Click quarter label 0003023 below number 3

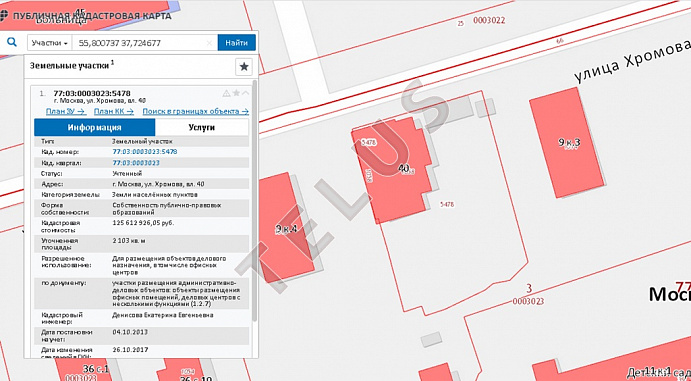click(x=528, y=301)
